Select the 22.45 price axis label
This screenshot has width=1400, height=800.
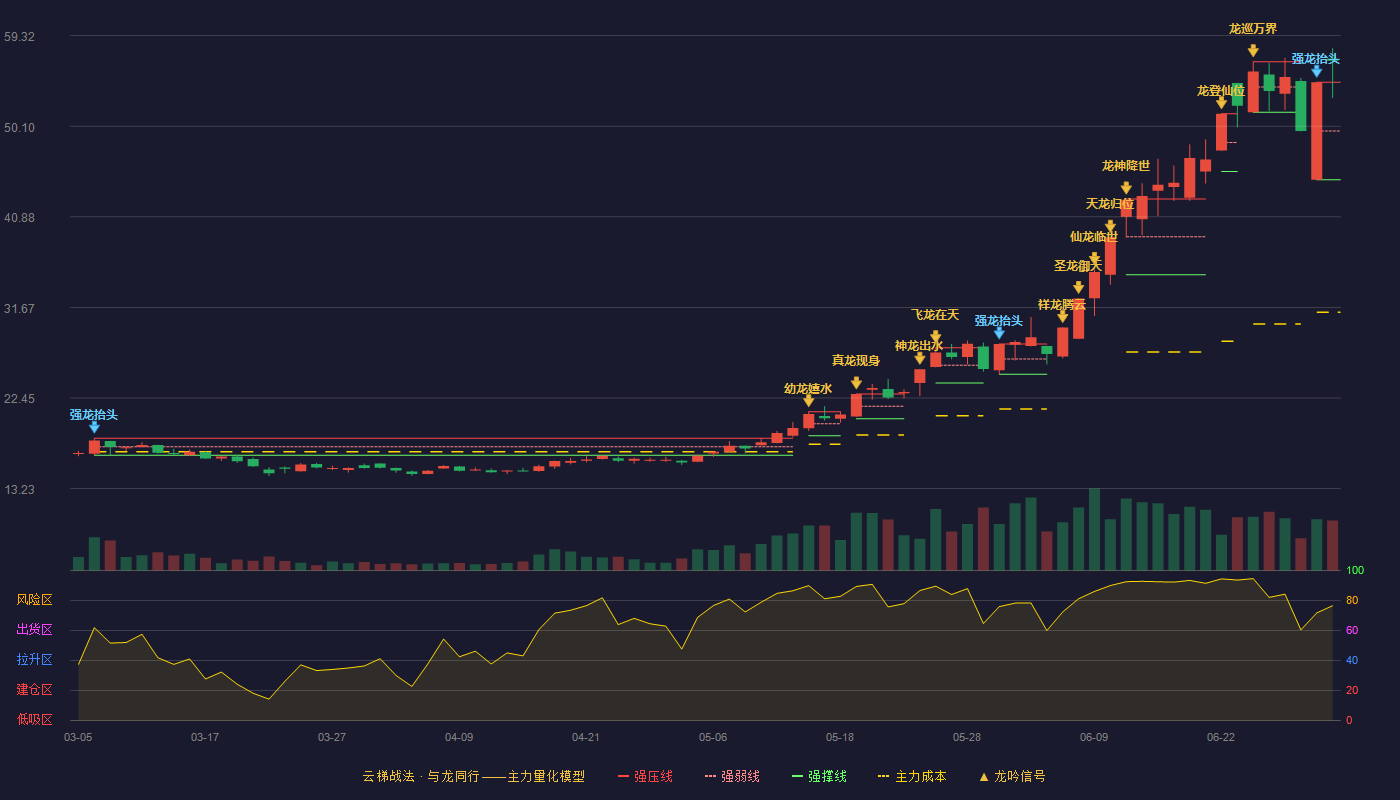20,399
